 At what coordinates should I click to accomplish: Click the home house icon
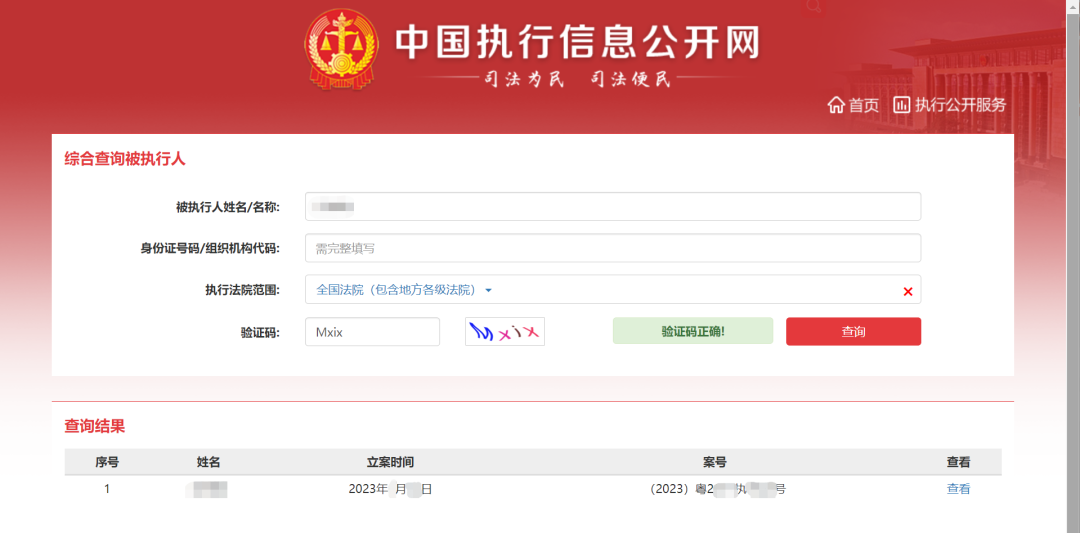pos(836,105)
